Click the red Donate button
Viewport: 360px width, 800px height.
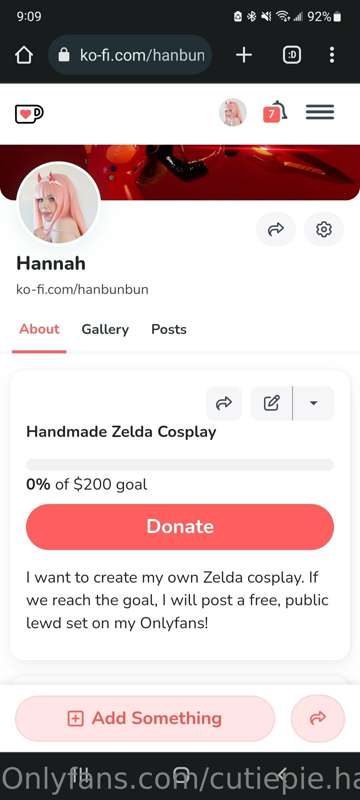coord(180,527)
